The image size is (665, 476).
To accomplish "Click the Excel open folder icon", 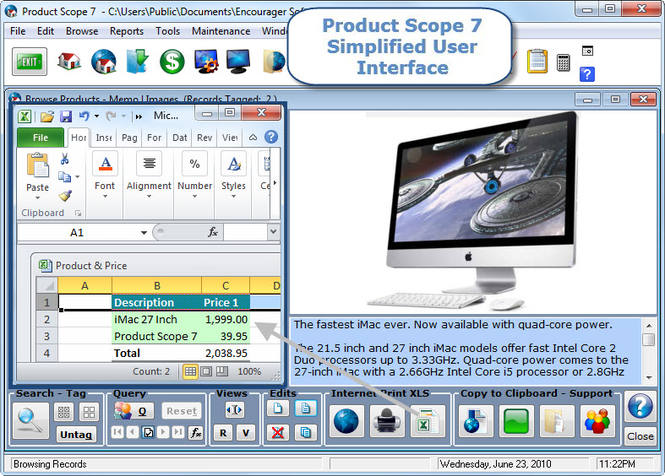I will [48, 116].
